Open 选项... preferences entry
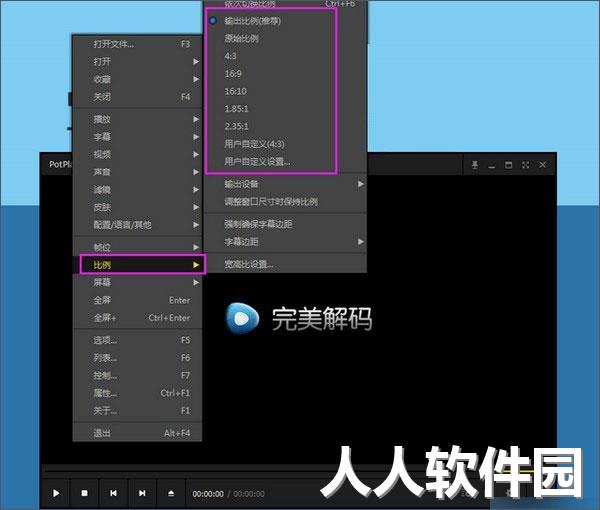This screenshot has height=510, width=600. (x=137, y=340)
